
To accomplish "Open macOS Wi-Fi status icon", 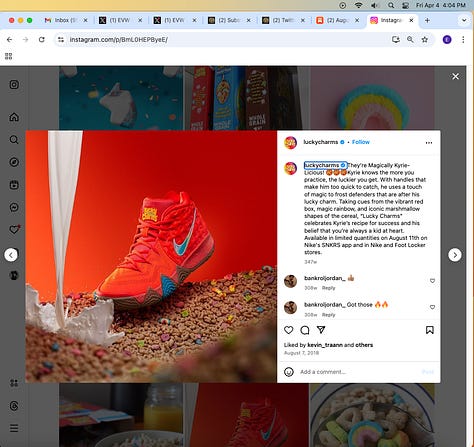I will click(359, 5).
